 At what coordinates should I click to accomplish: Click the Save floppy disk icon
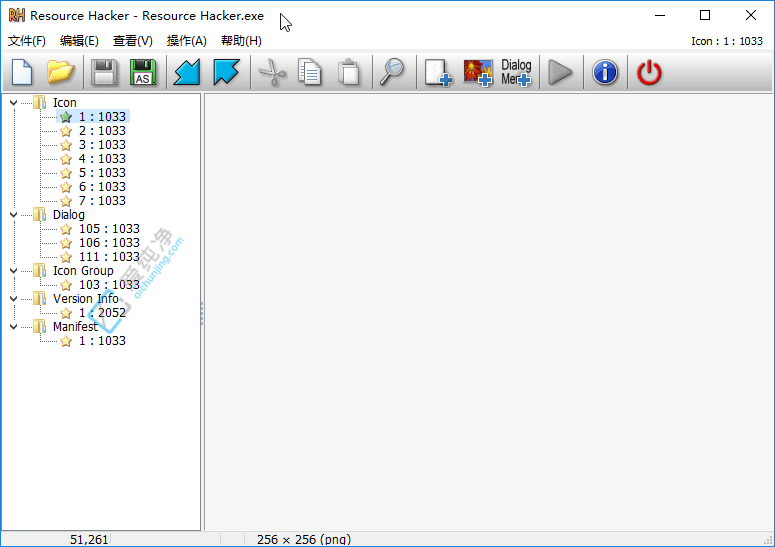(104, 72)
